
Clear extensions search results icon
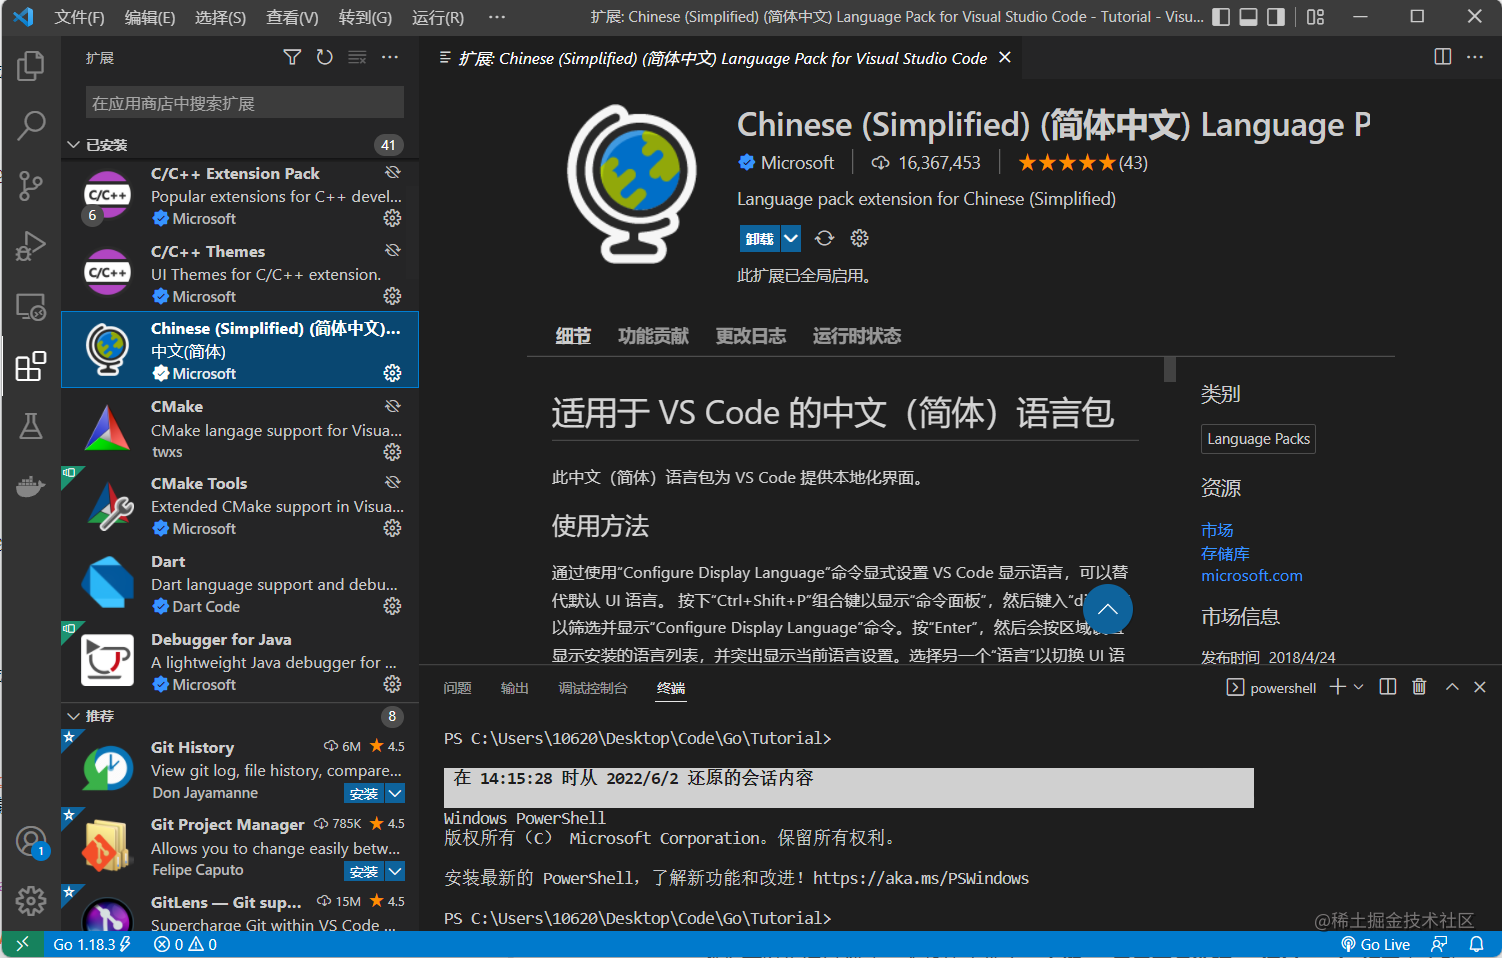357,57
